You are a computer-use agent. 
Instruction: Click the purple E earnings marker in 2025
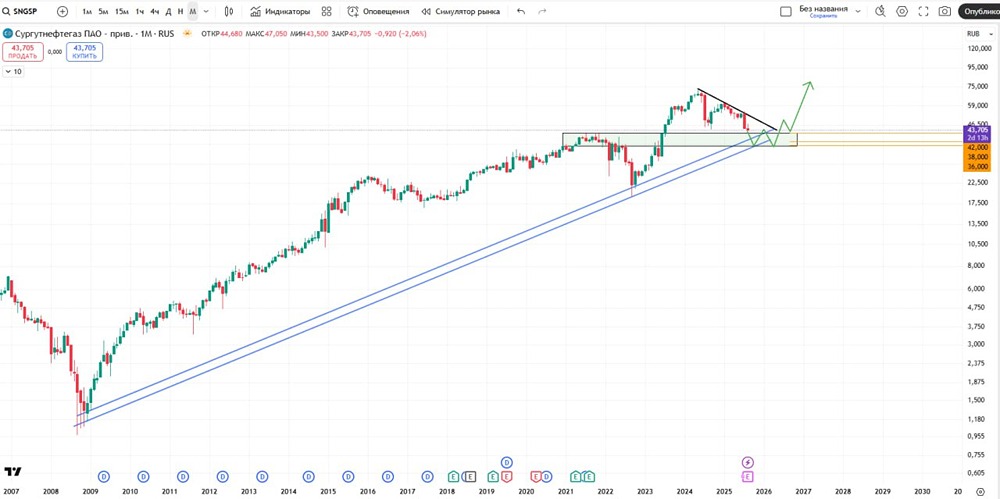pyautogui.click(x=748, y=476)
